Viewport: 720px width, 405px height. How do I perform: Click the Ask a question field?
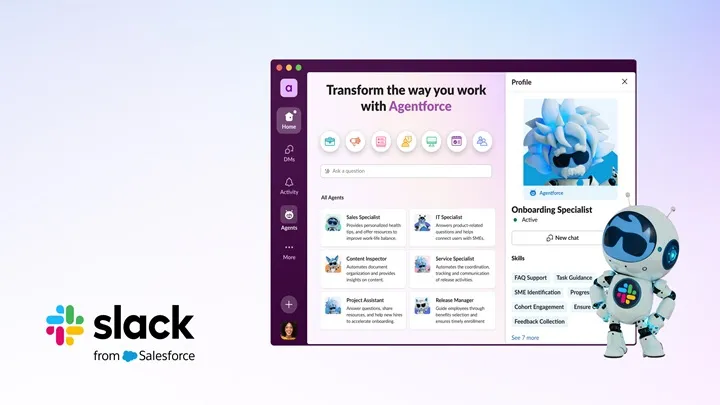pyautogui.click(x=407, y=171)
